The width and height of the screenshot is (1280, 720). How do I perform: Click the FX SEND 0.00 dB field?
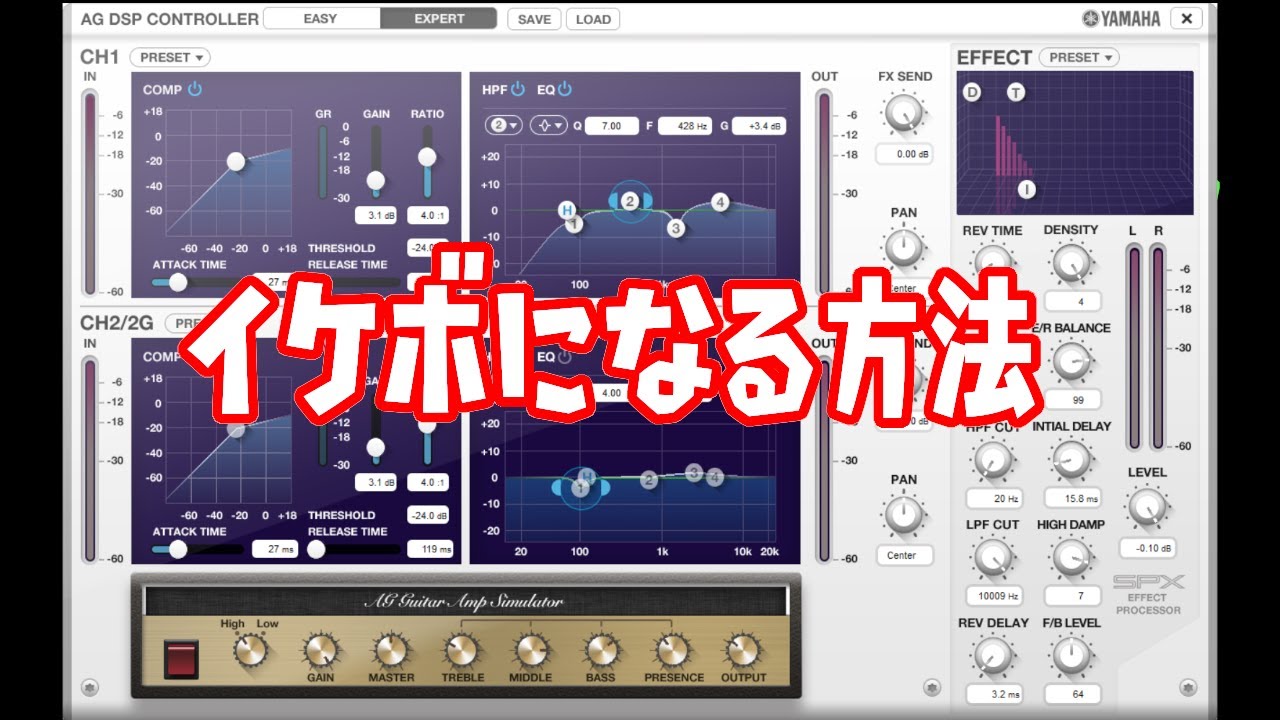904,154
